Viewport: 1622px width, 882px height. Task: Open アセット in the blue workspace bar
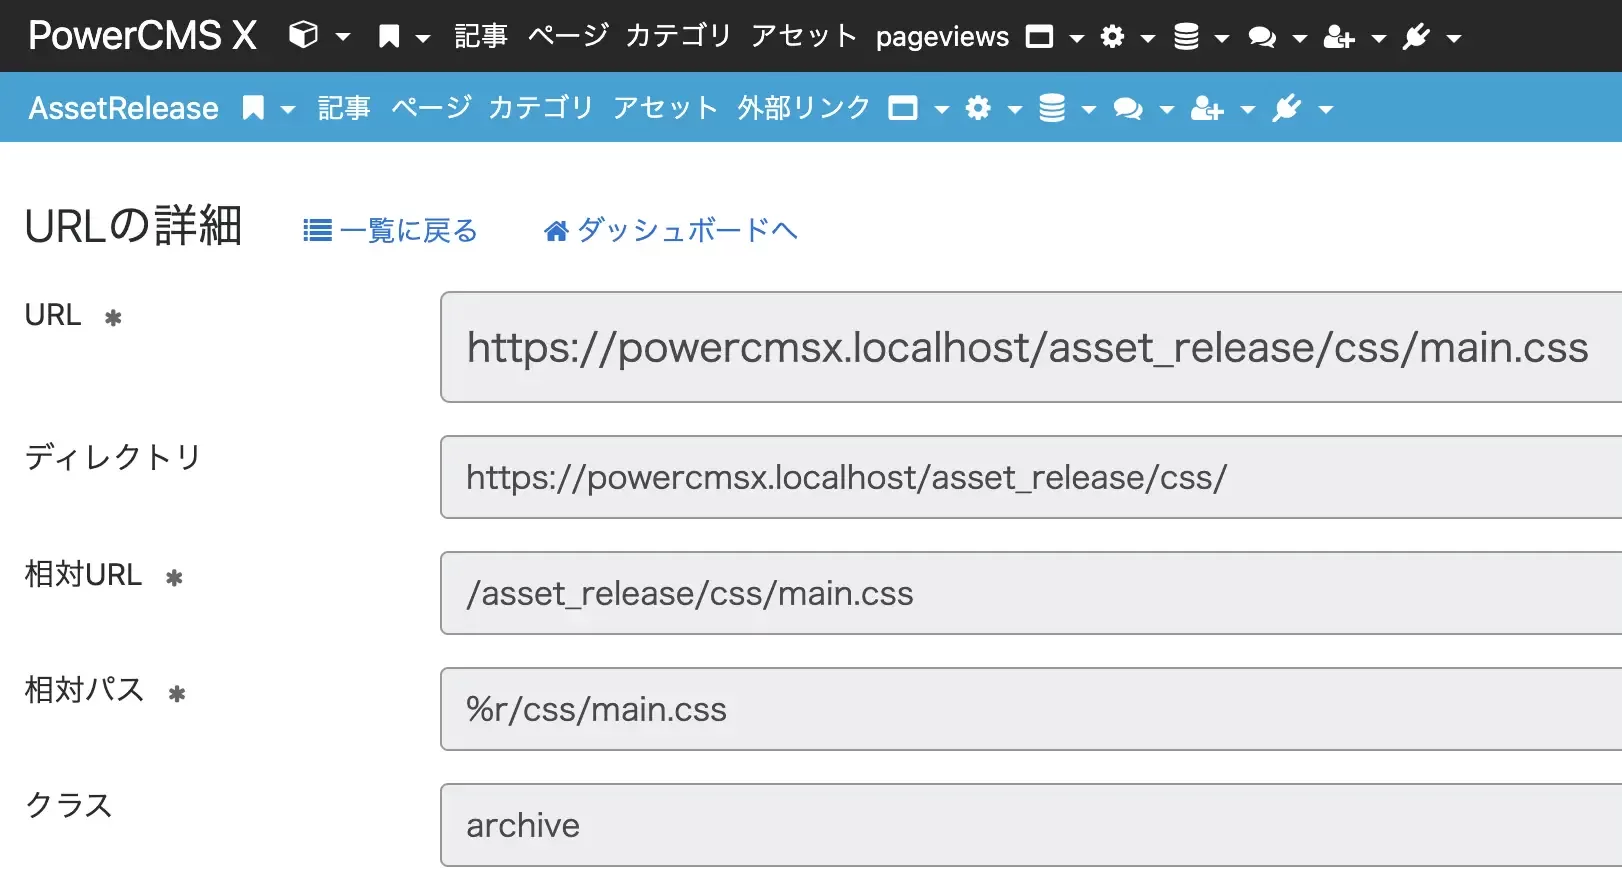coord(667,107)
